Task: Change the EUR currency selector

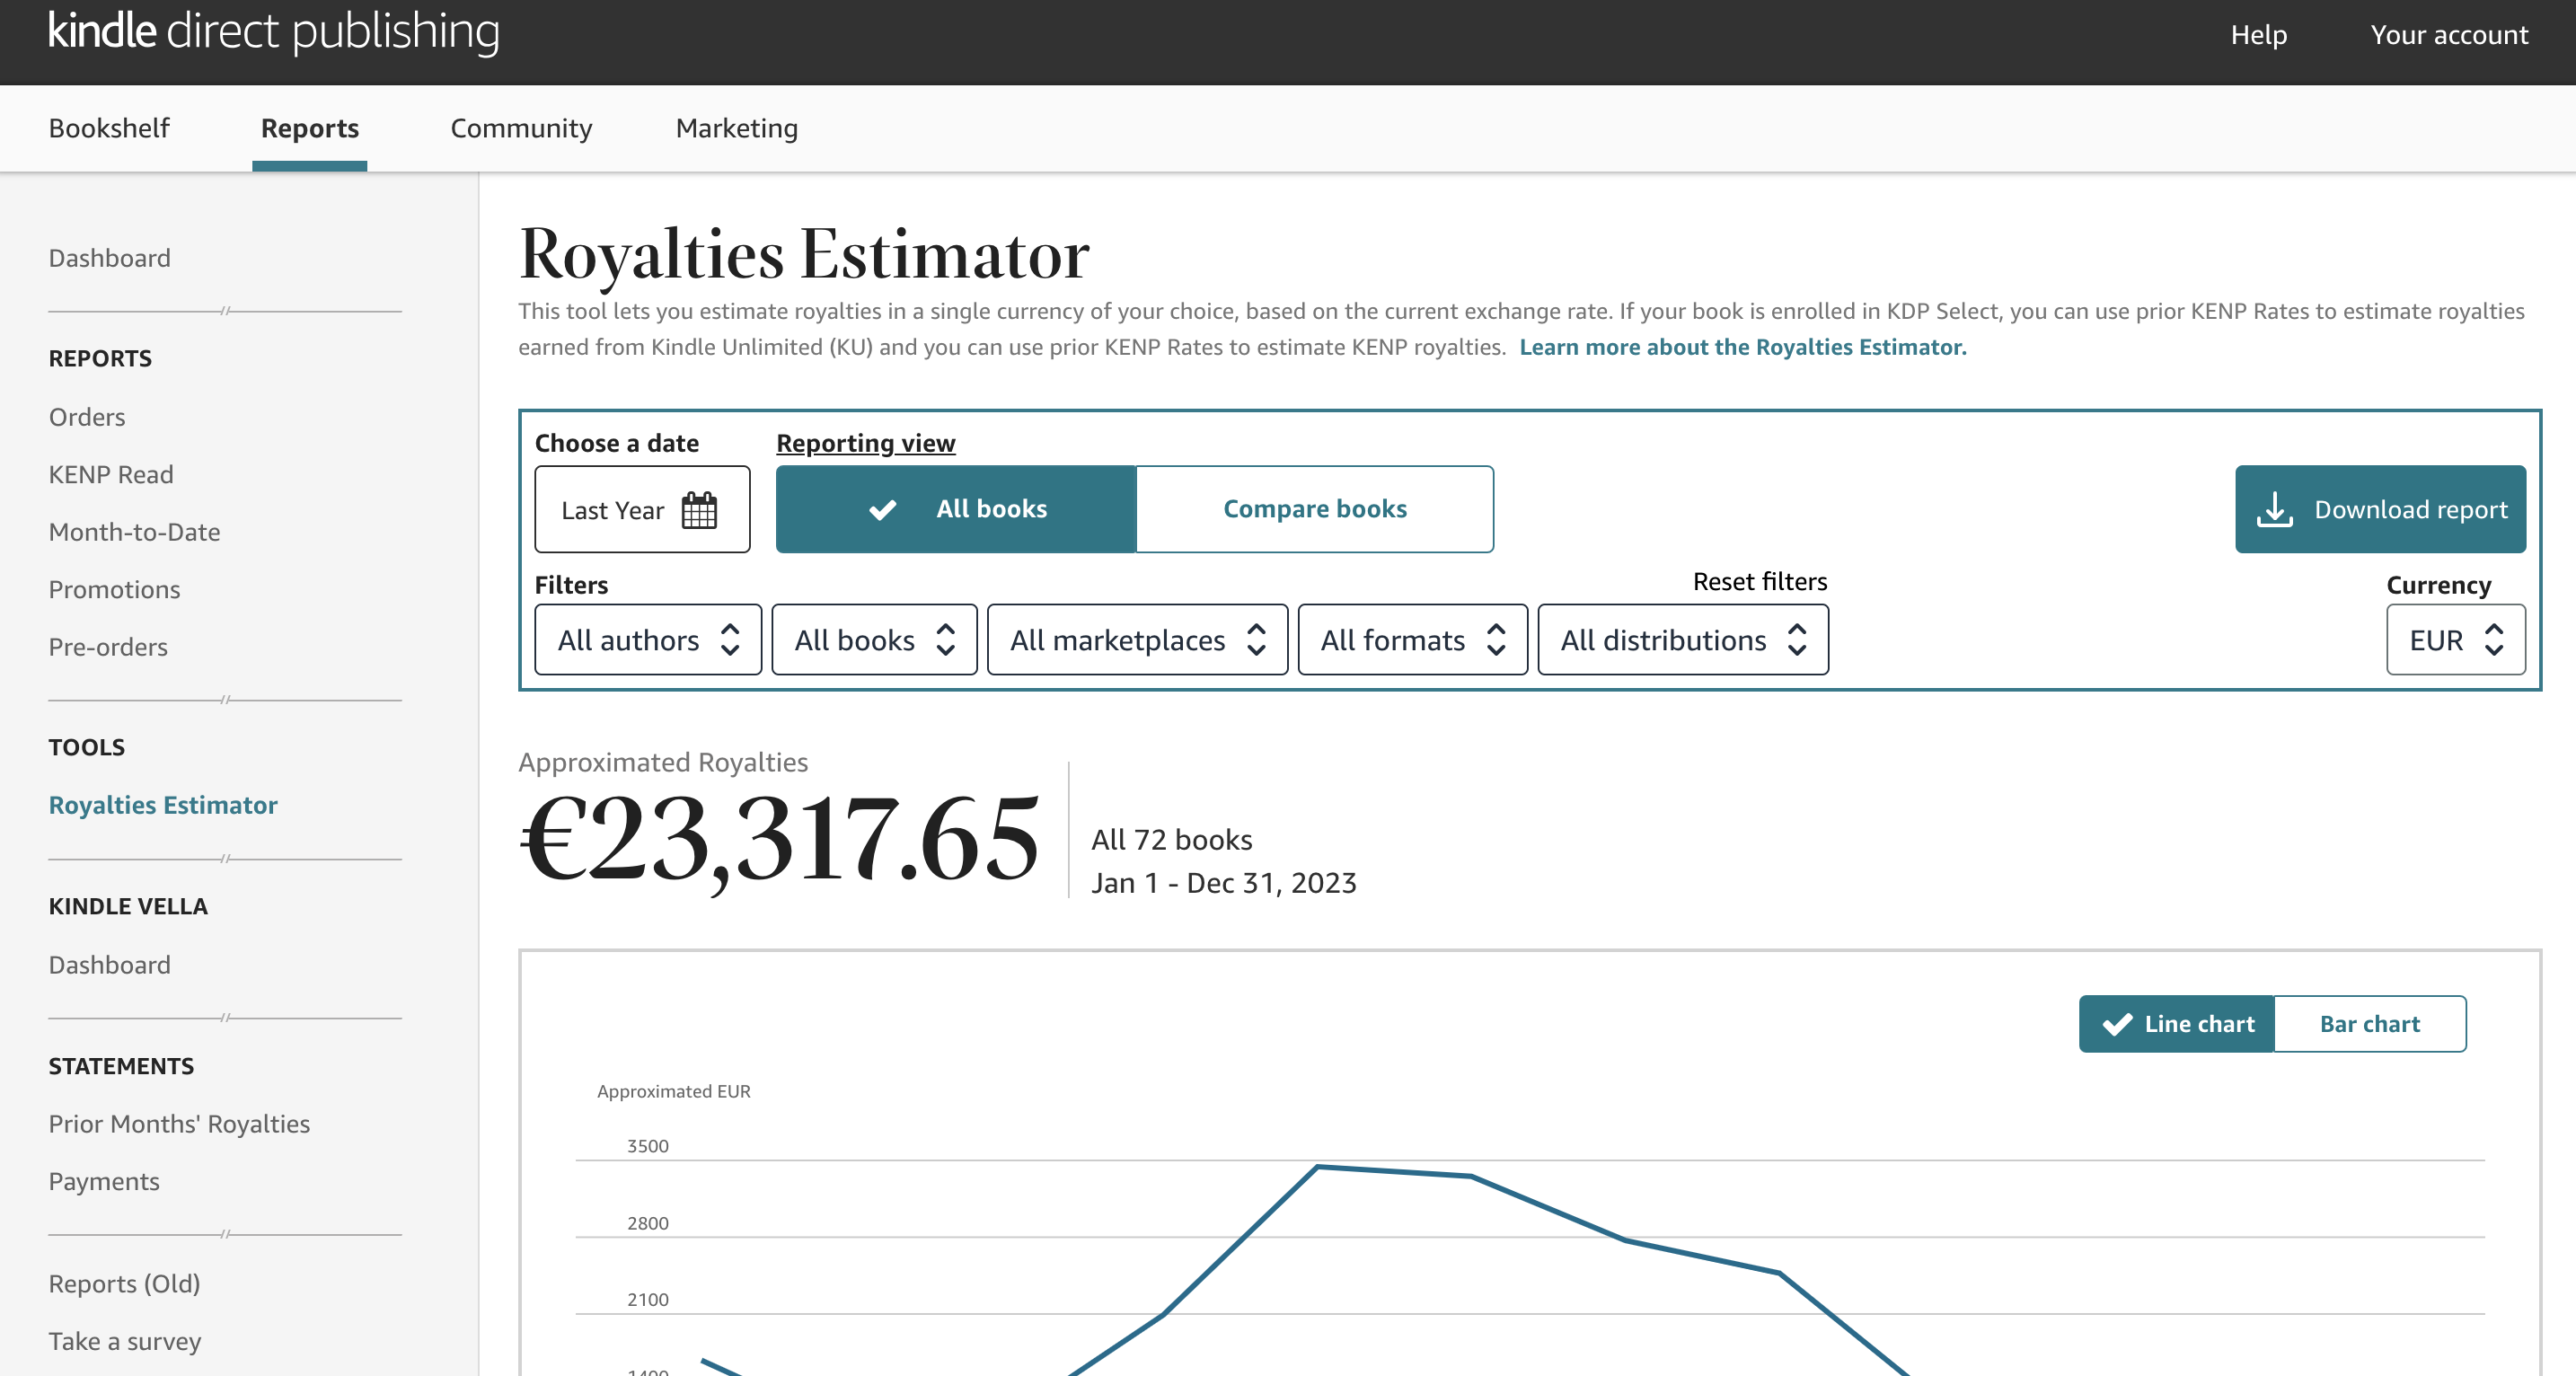Action: [2455, 639]
